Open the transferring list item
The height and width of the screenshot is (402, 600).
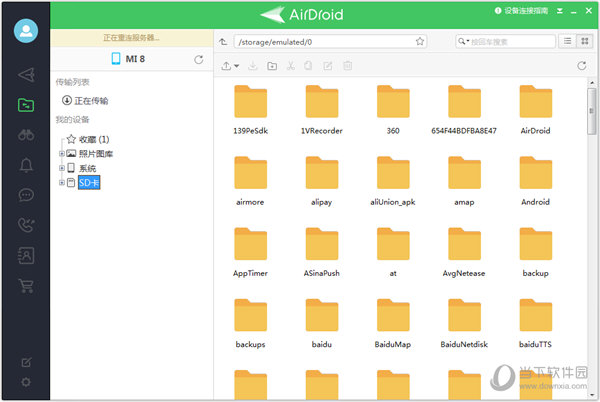click(85, 101)
